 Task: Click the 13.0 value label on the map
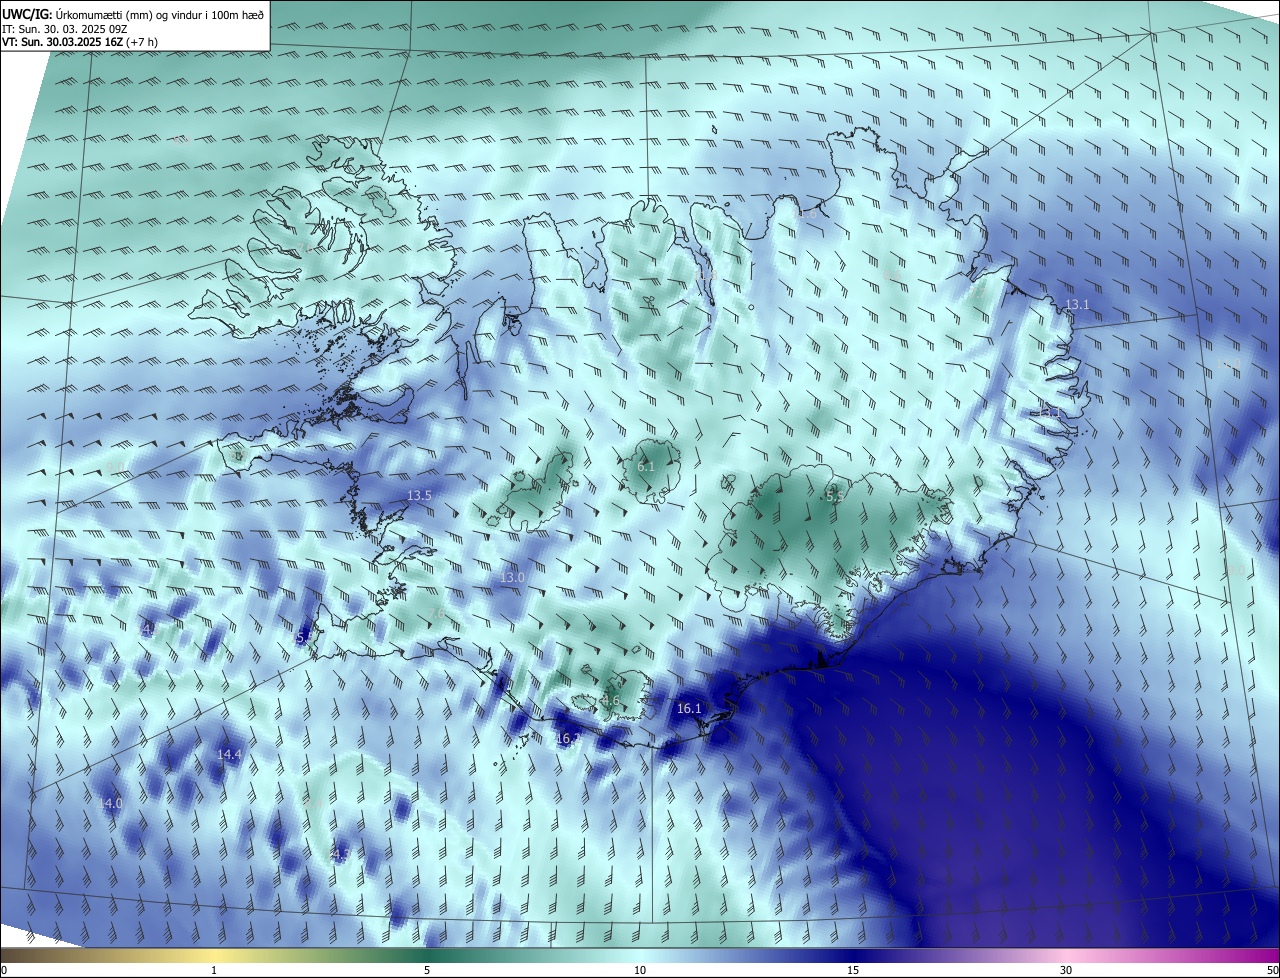[512, 578]
